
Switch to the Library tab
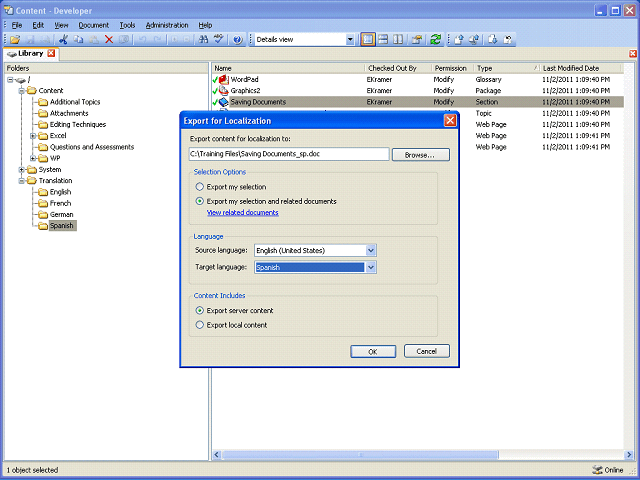(31, 53)
